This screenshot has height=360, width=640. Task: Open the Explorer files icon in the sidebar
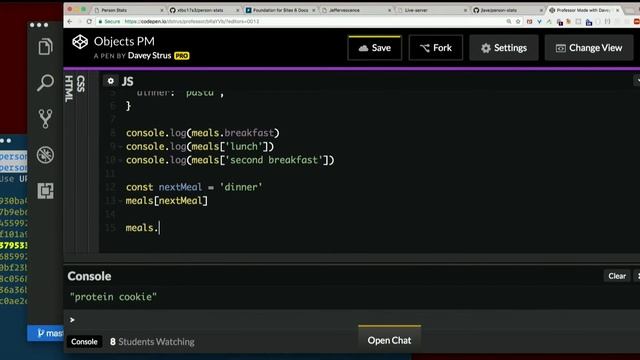[x=45, y=47]
